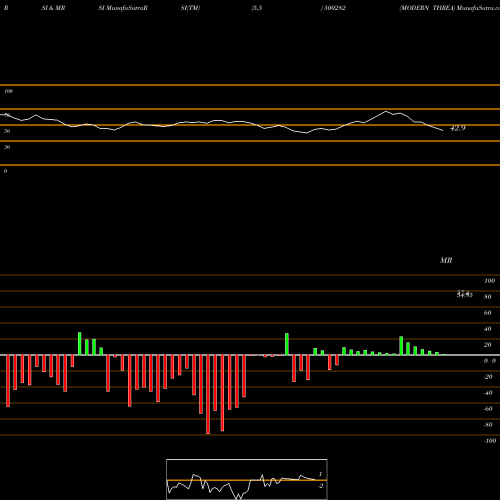Click the label 1 inside mini chart
The width and height of the screenshot is (500, 500).
[321, 474]
